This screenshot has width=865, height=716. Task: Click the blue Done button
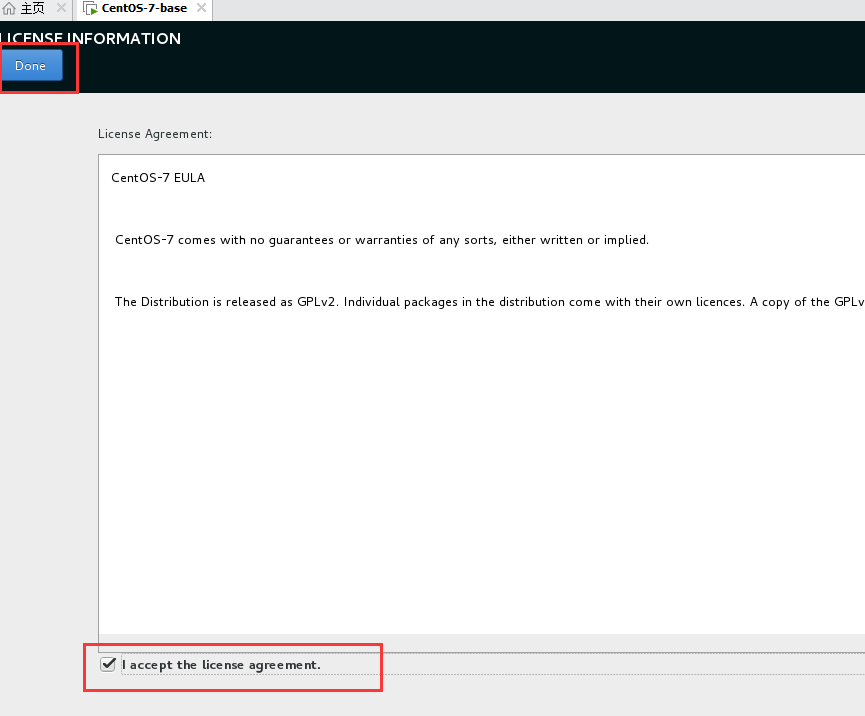pyautogui.click(x=31, y=65)
